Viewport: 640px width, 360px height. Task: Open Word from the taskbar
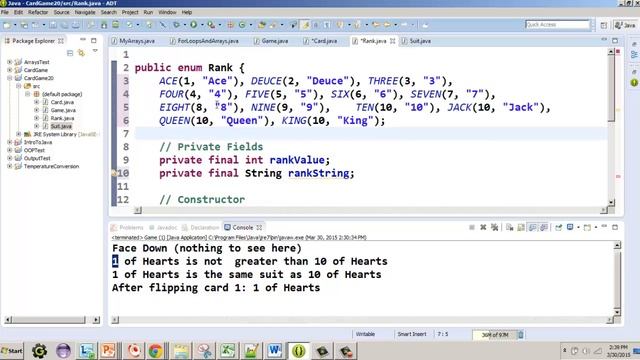(275, 351)
